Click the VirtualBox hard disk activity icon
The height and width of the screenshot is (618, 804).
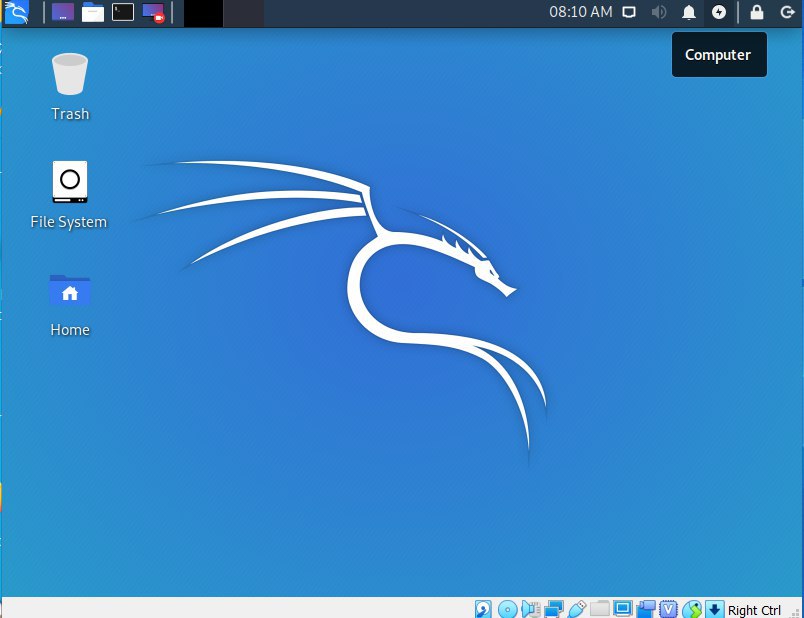[483, 609]
